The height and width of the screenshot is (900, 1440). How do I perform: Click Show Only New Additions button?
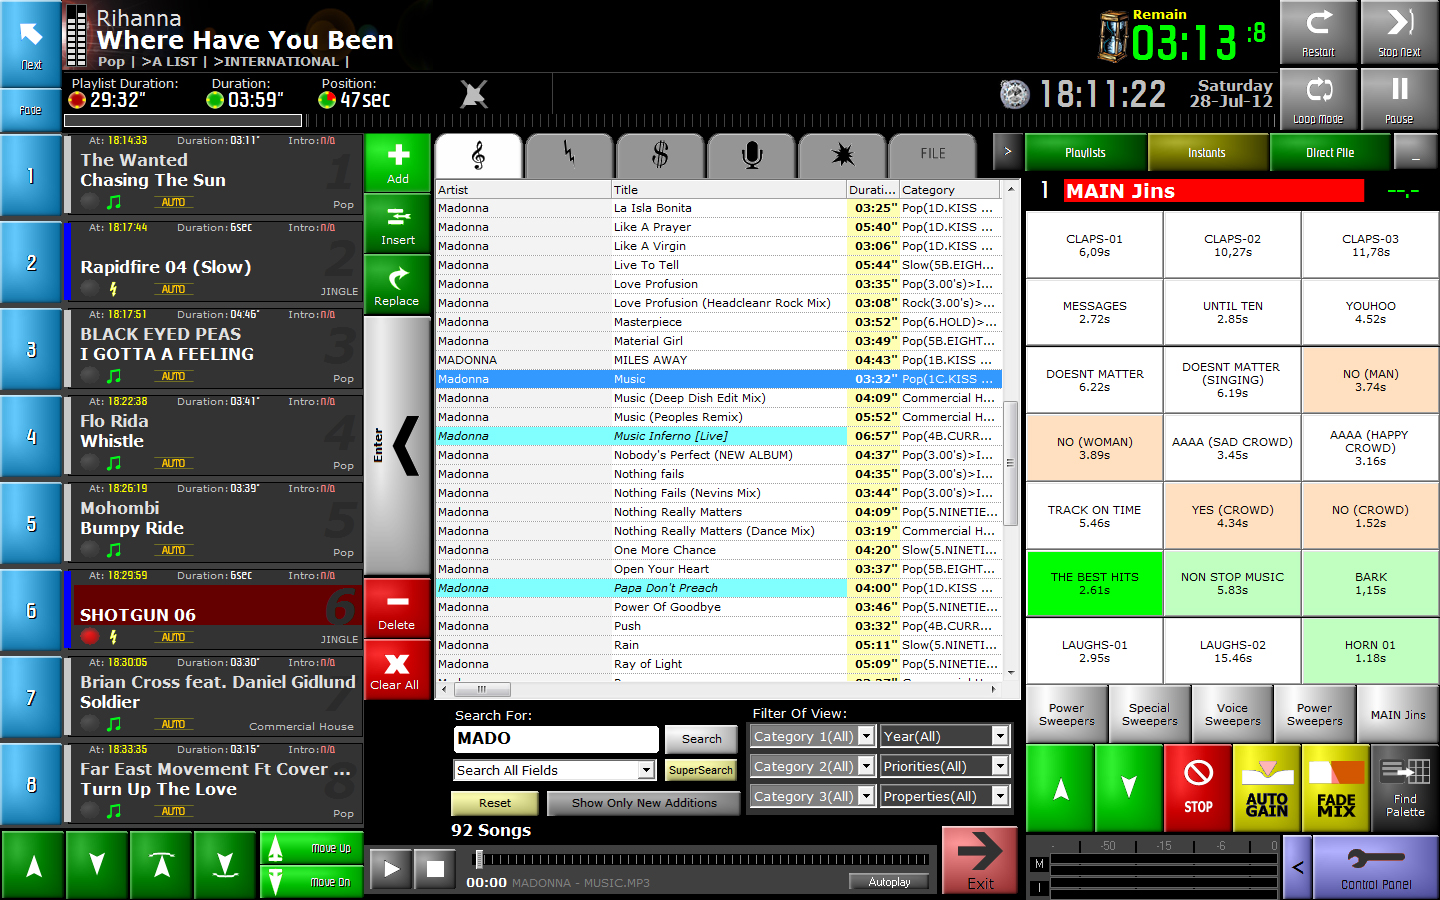pos(644,803)
